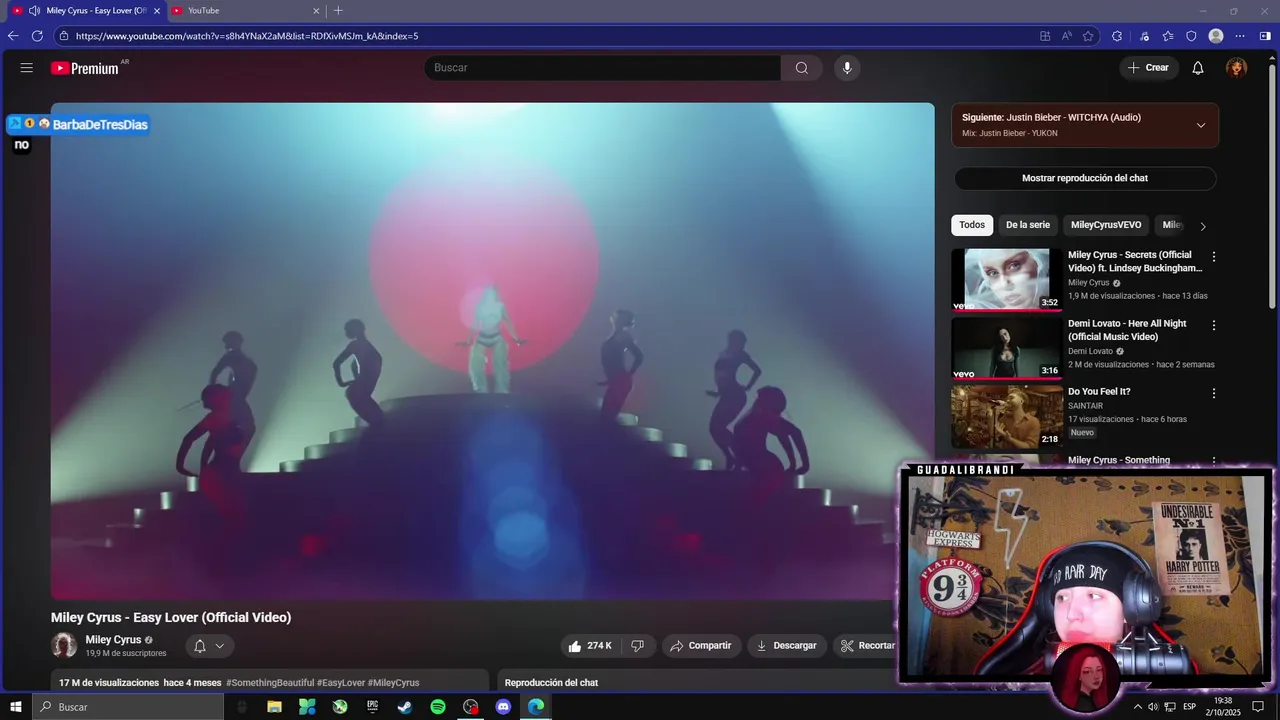Like the video with 274 K
Viewport: 1280px width, 720px height.
click(590, 646)
